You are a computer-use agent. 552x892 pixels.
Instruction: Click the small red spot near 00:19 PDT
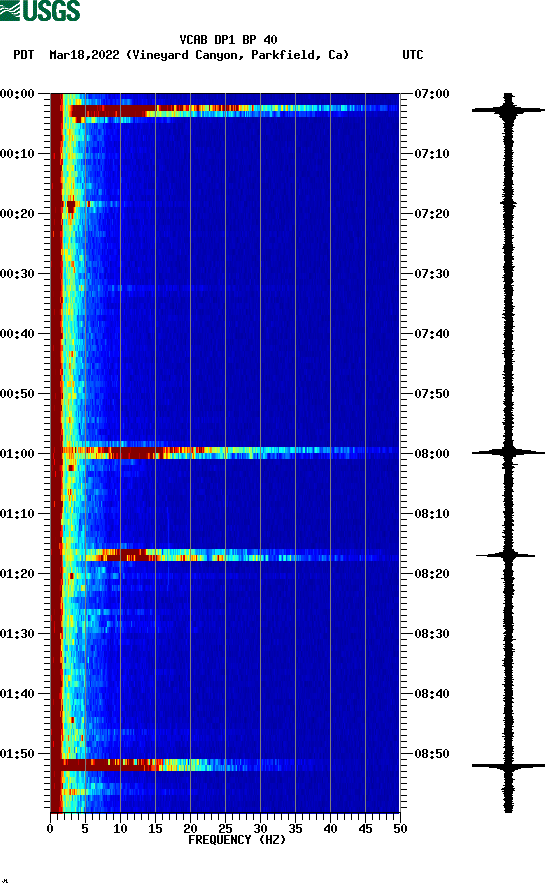pos(71,206)
